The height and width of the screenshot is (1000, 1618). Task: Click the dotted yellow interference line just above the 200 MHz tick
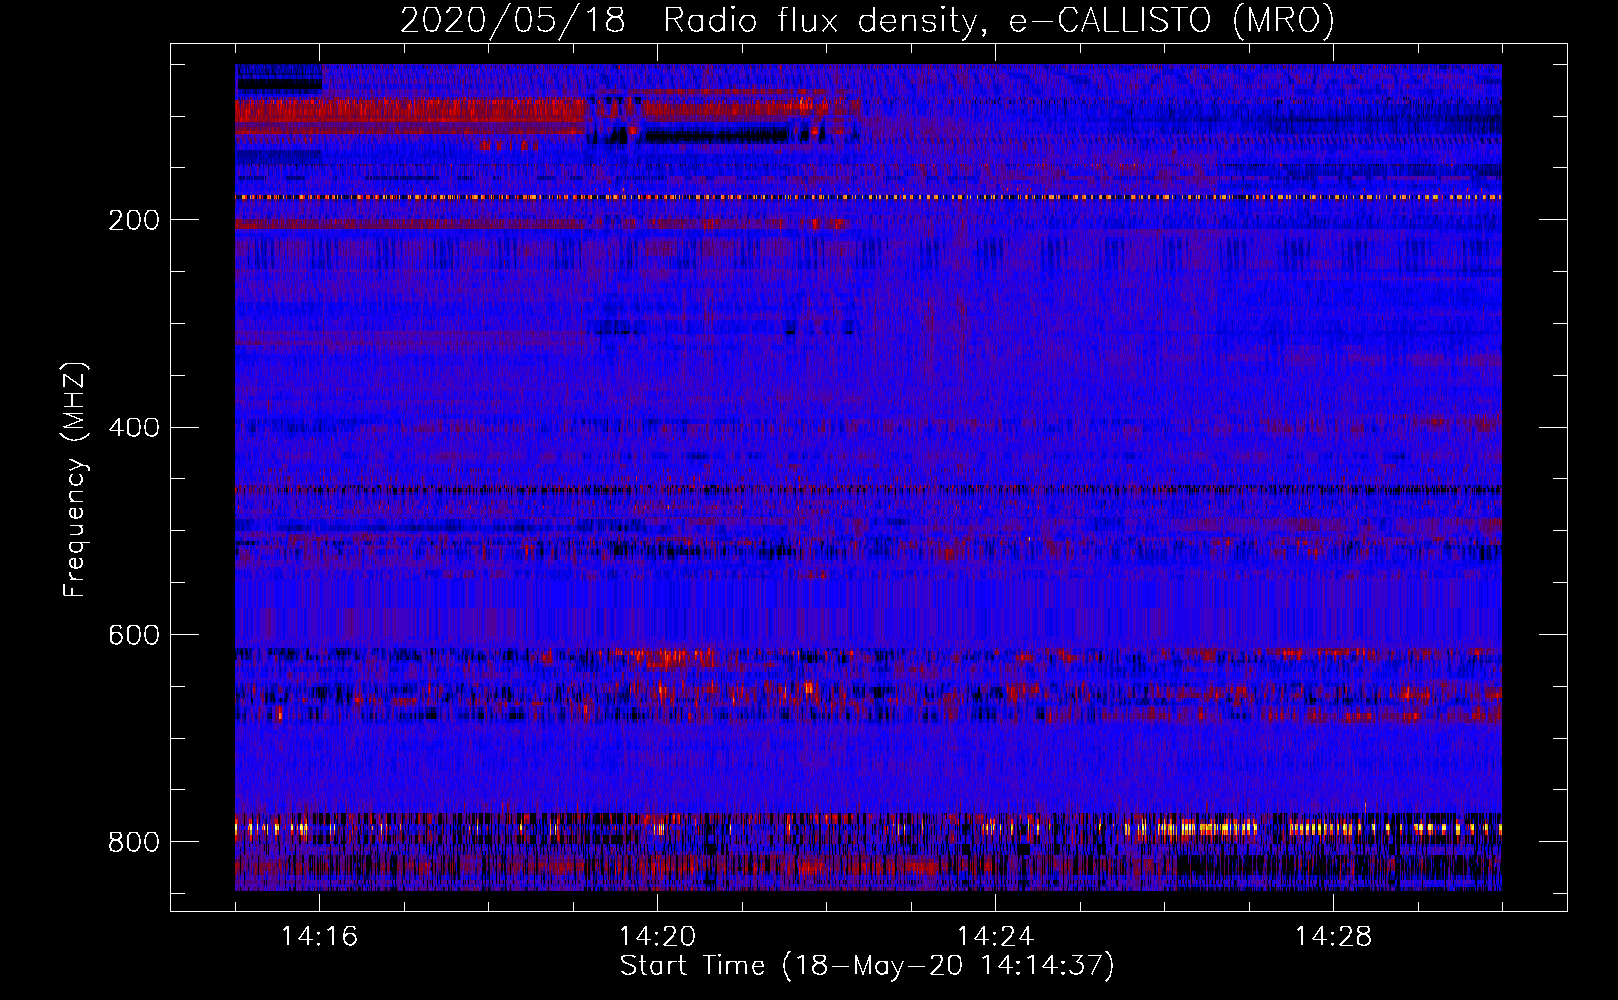[868, 197]
